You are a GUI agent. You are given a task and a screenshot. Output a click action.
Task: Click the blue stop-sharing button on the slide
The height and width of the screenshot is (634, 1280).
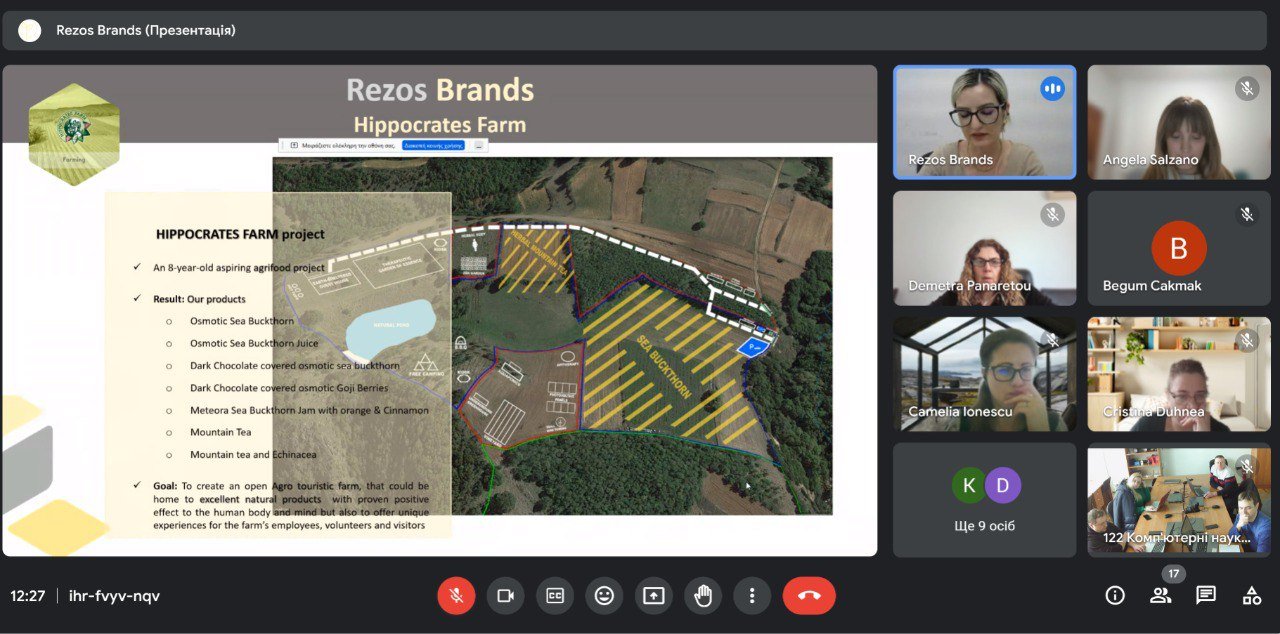click(434, 145)
